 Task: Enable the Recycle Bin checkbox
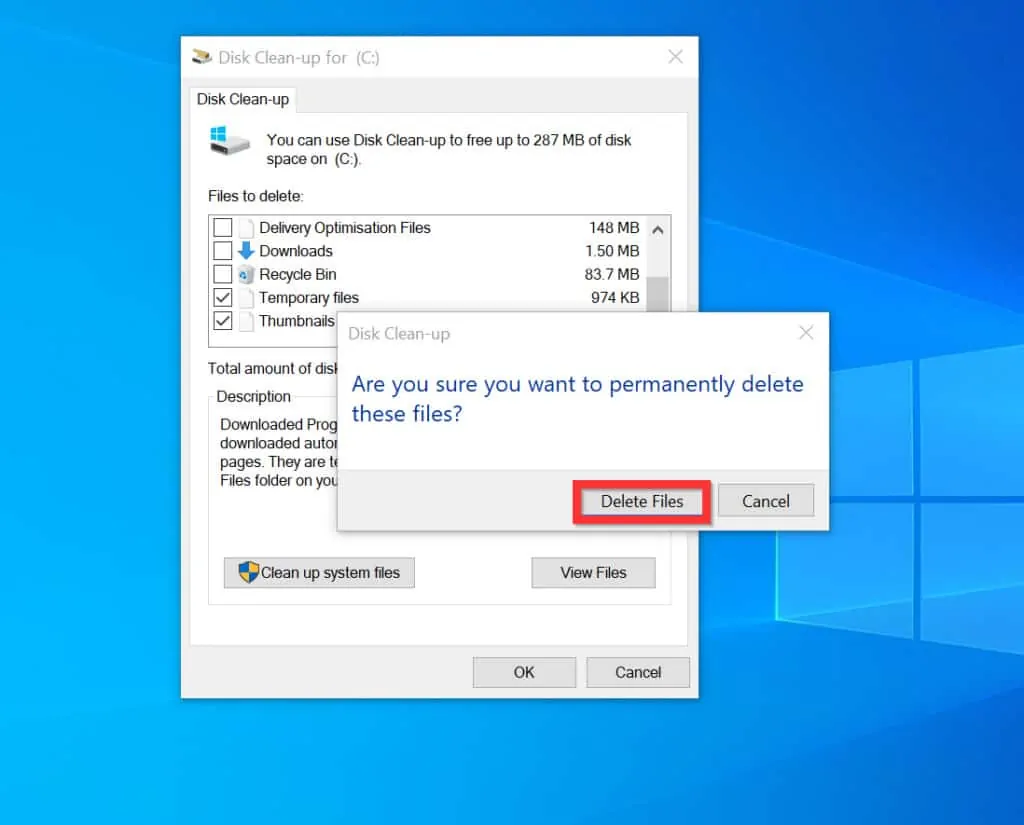[x=223, y=274]
